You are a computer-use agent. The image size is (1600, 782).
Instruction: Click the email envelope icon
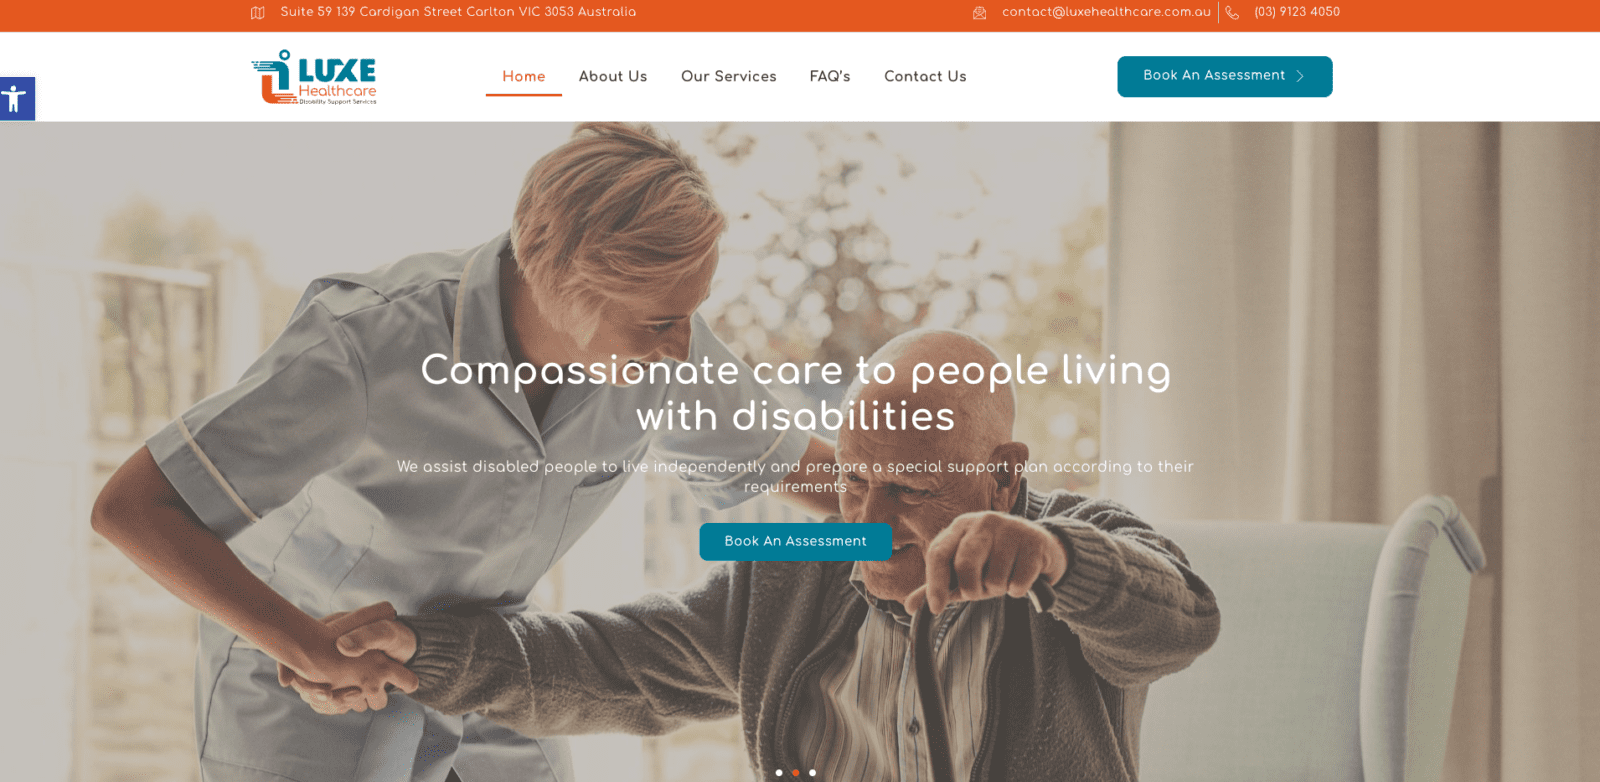tap(980, 13)
